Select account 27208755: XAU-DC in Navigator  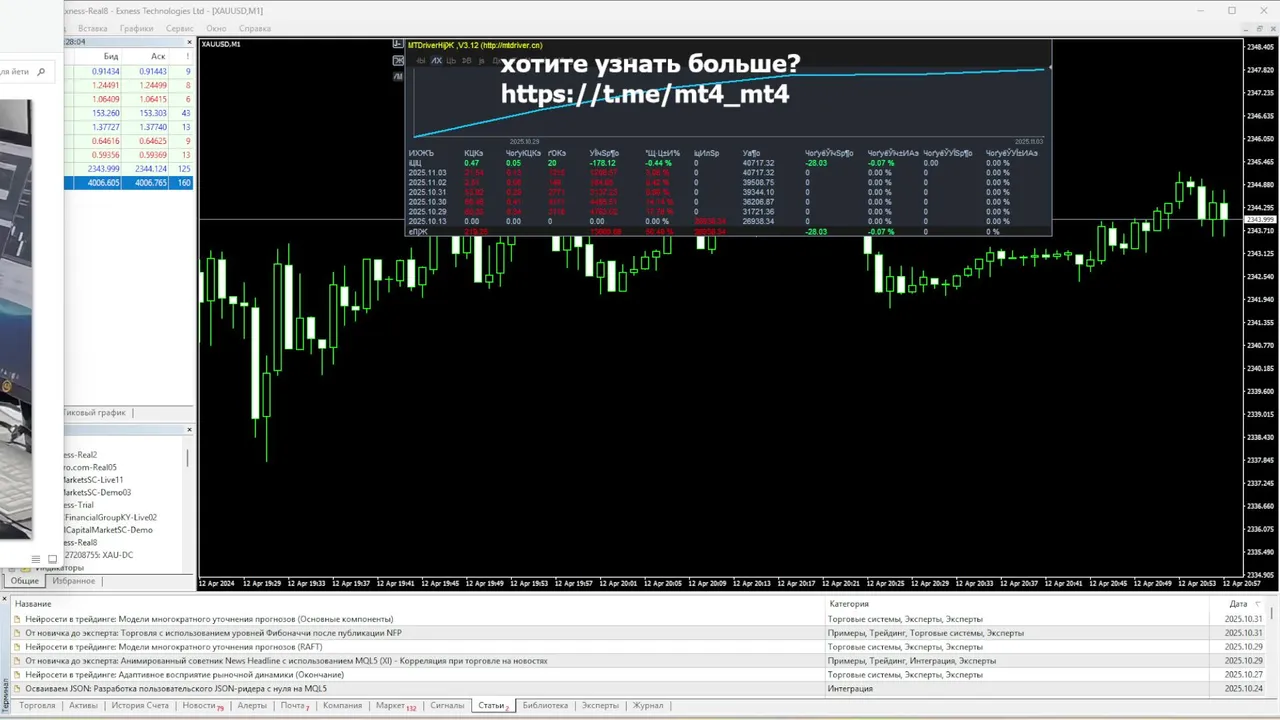[x=98, y=555]
